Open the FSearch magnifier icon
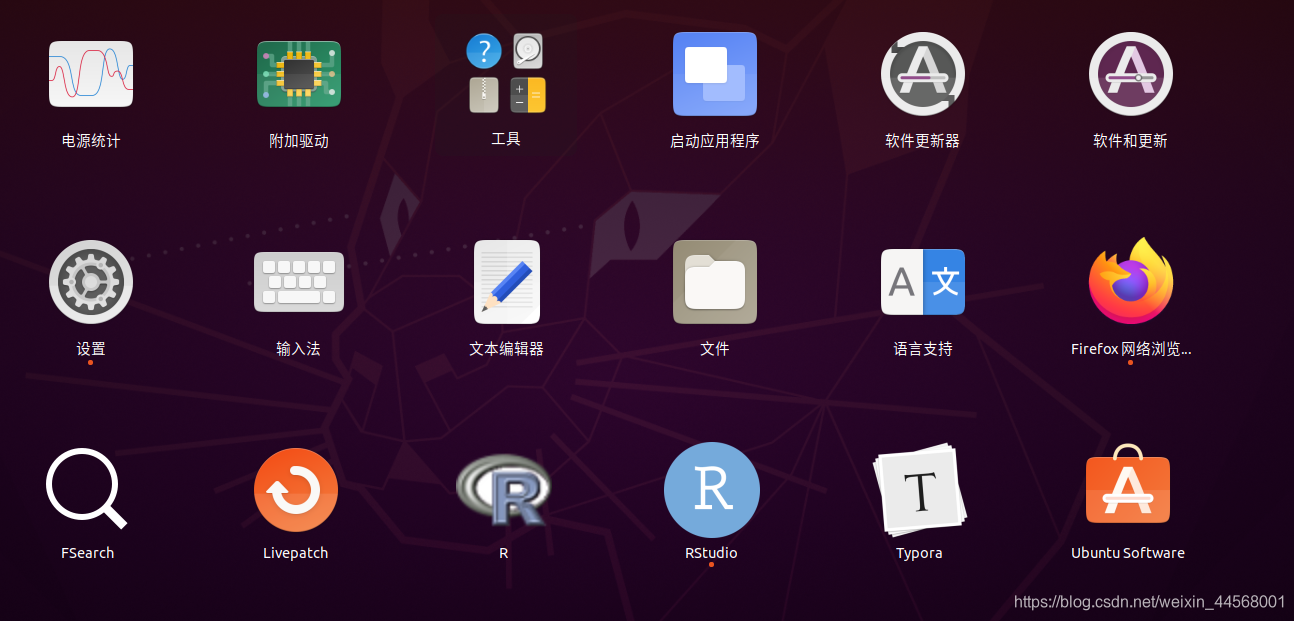Screen dimensions: 1294x621 [x=87, y=489]
